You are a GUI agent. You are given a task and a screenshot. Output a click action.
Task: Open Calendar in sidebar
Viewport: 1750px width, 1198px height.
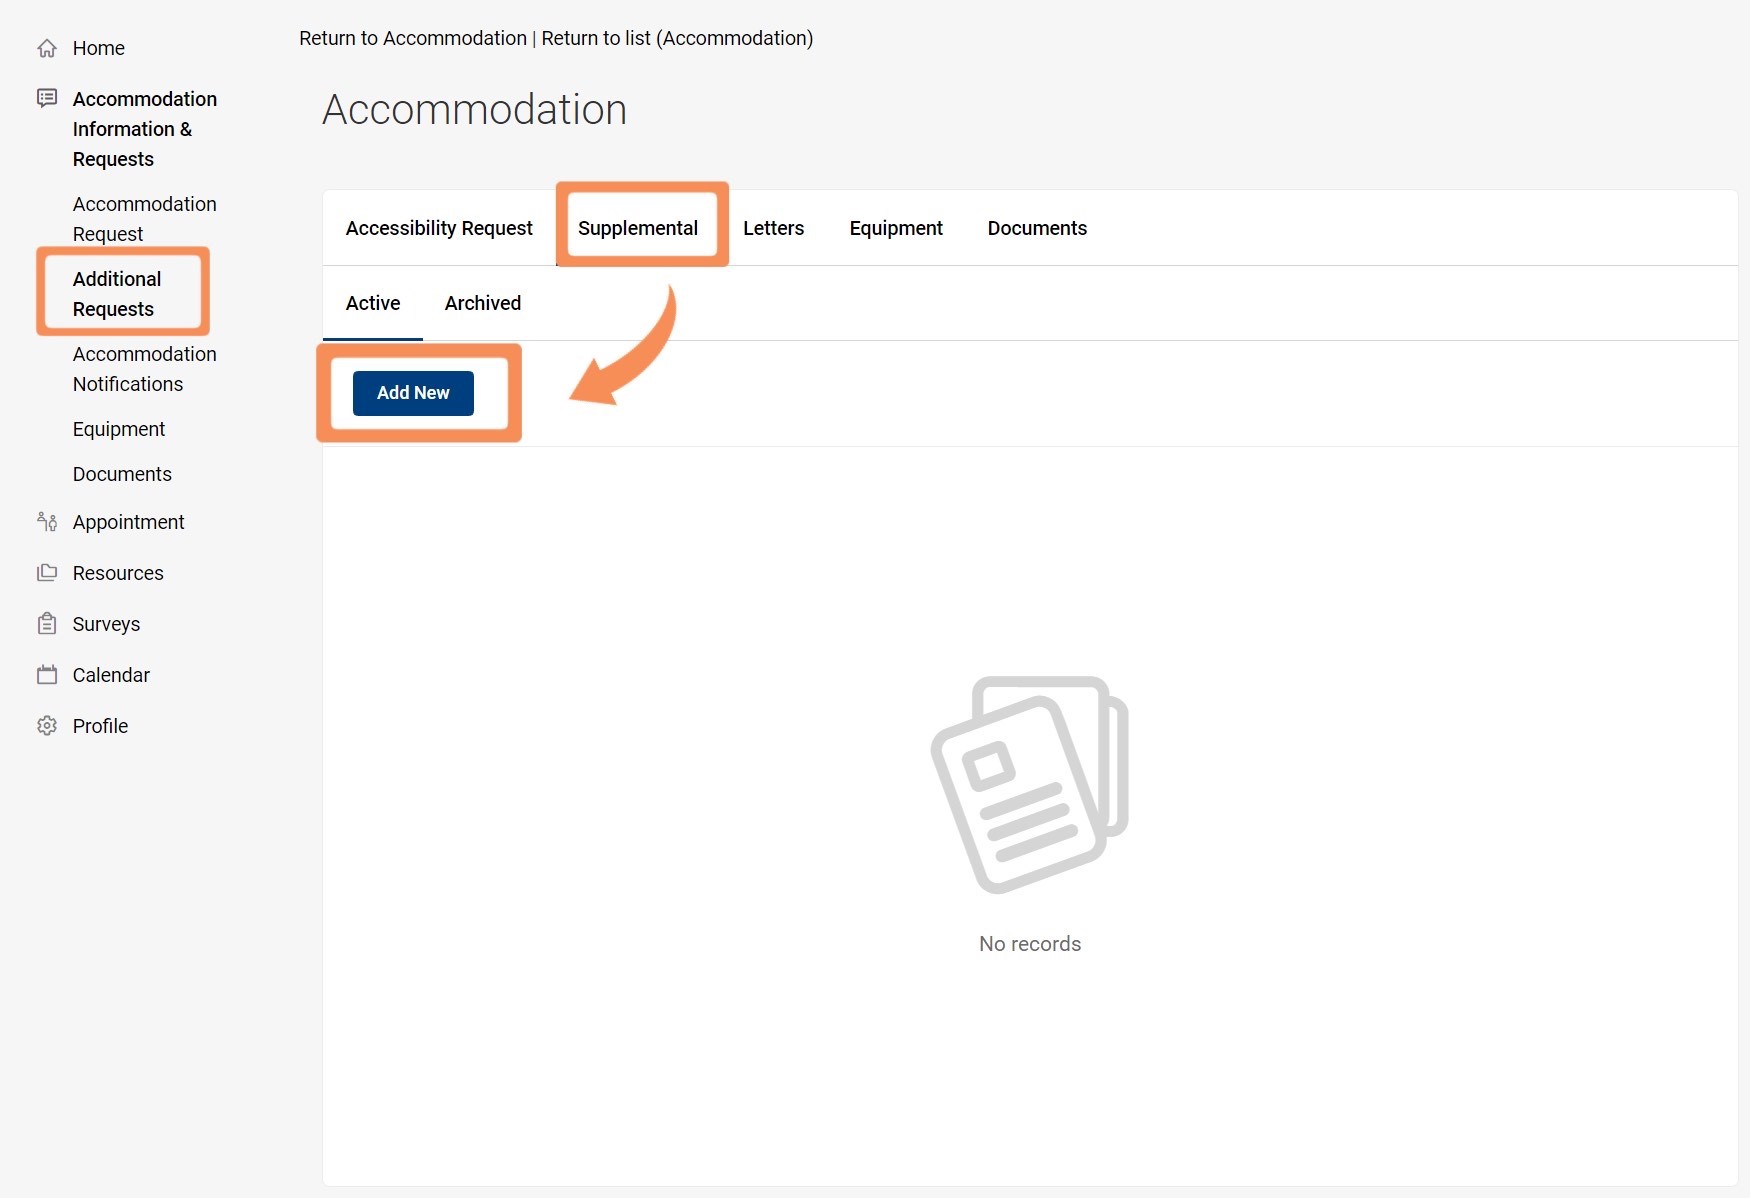click(111, 675)
